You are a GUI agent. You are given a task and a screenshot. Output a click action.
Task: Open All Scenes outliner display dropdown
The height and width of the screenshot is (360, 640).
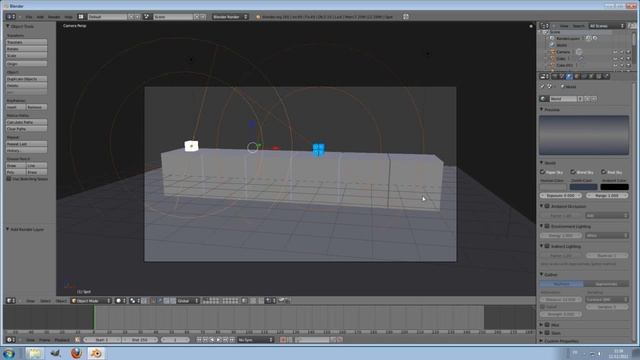pos(607,26)
